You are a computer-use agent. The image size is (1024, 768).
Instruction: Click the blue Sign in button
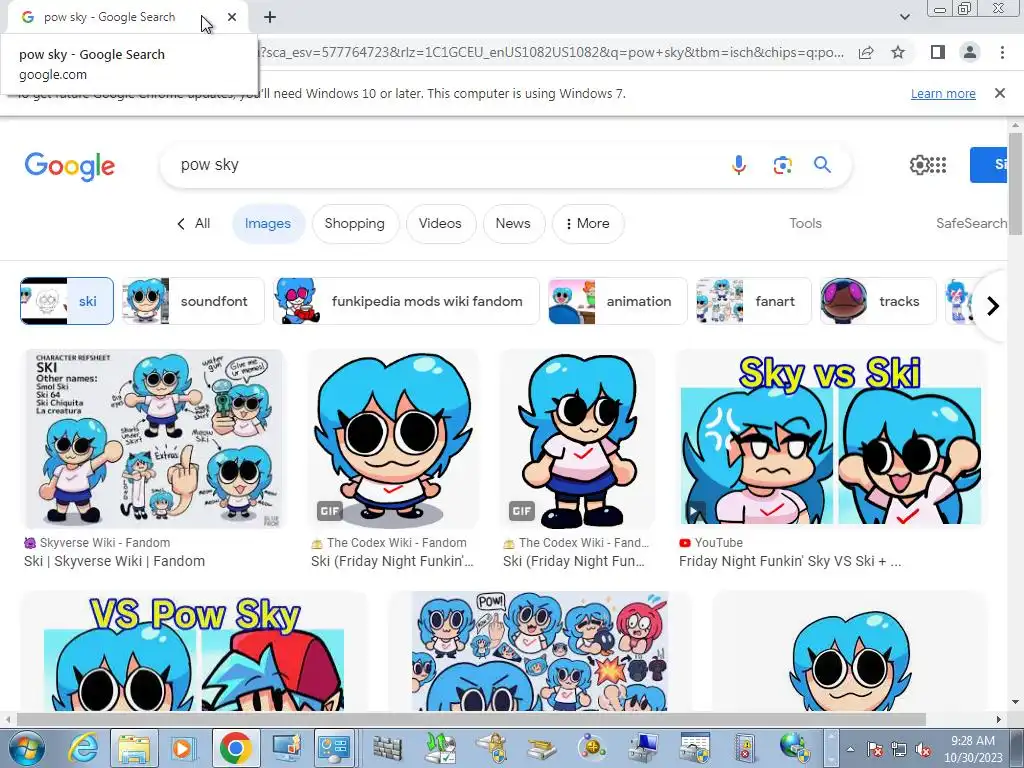988,165
